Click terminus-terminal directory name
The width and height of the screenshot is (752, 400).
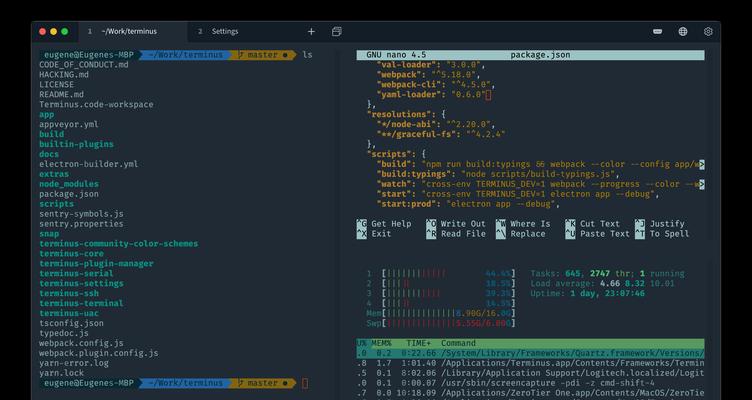82,303
